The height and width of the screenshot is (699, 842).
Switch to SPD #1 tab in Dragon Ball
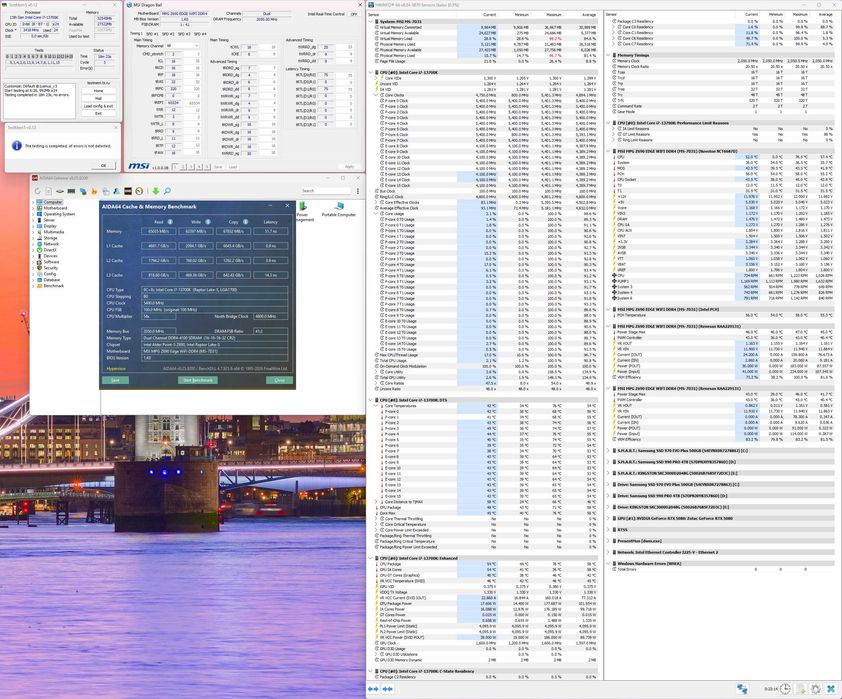[x=153, y=34]
